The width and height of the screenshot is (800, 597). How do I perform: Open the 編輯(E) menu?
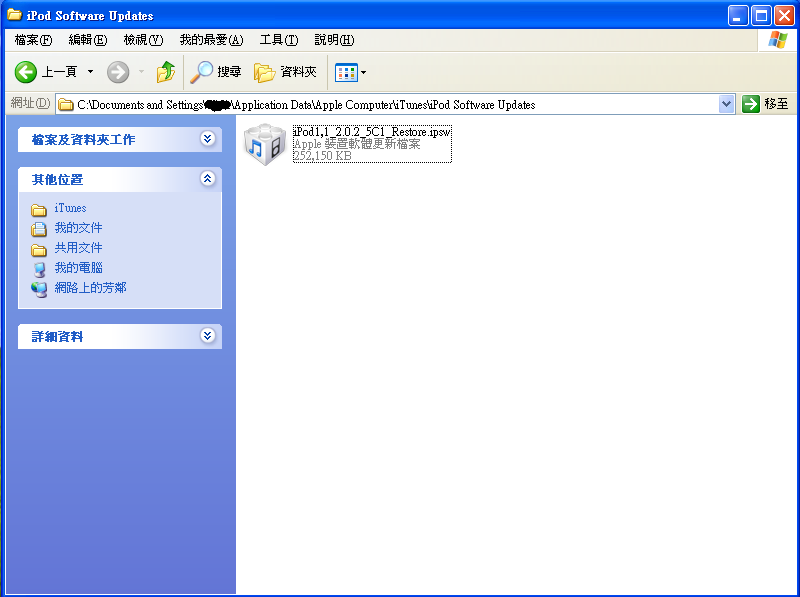click(x=88, y=40)
